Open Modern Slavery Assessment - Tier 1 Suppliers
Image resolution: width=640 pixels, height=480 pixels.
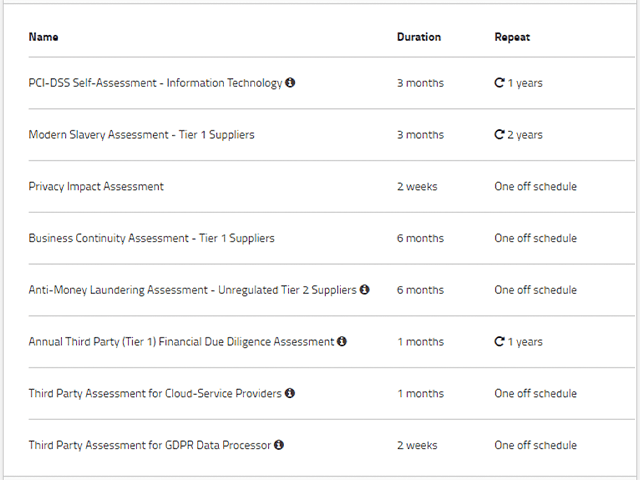tap(141, 135)
